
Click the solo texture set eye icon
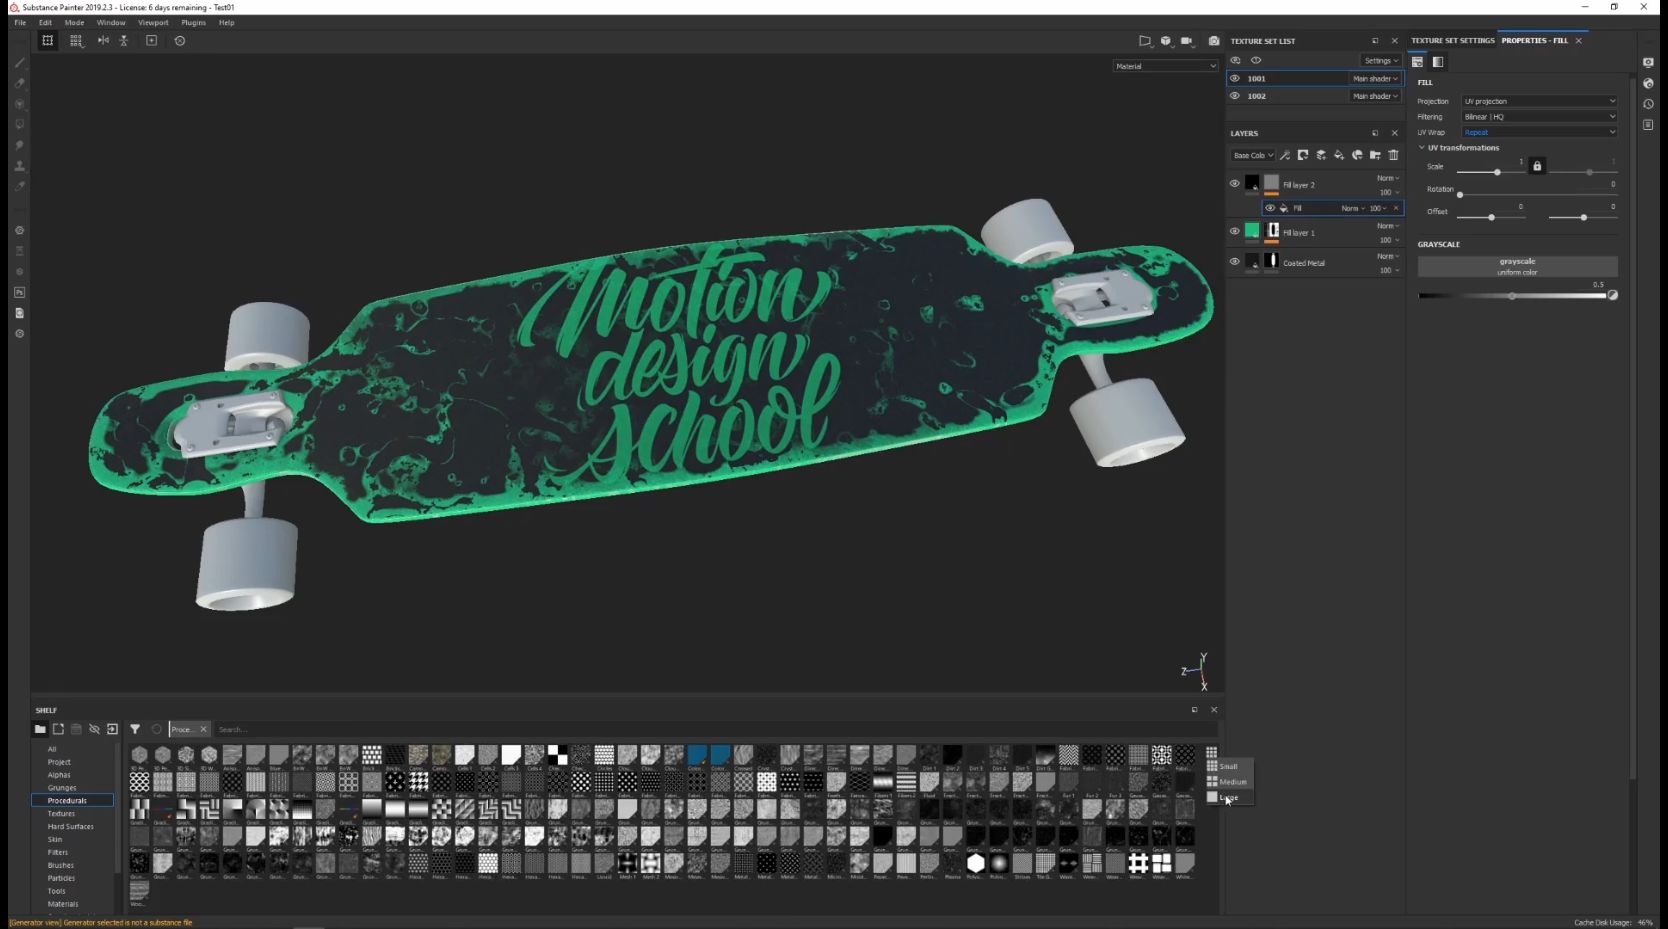(1256, 60)
